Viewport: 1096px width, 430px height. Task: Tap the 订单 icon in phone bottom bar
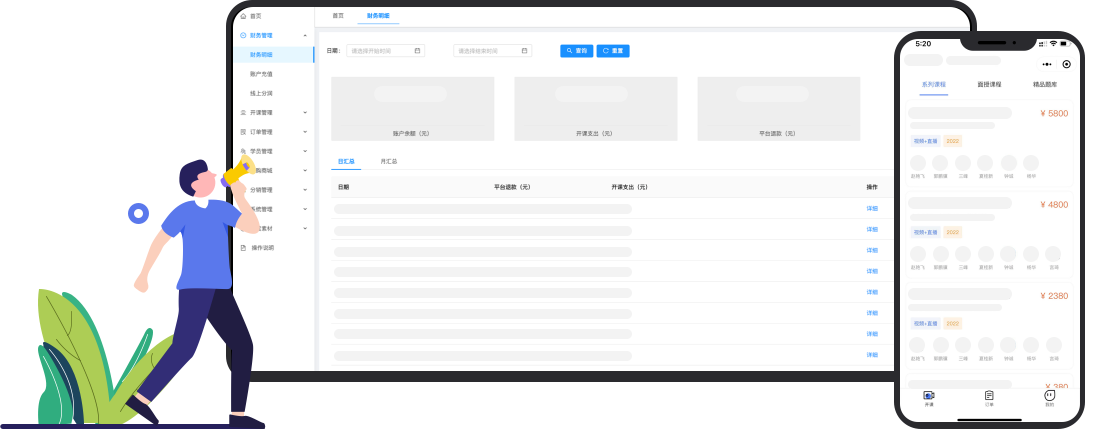[x=989, y=396]
